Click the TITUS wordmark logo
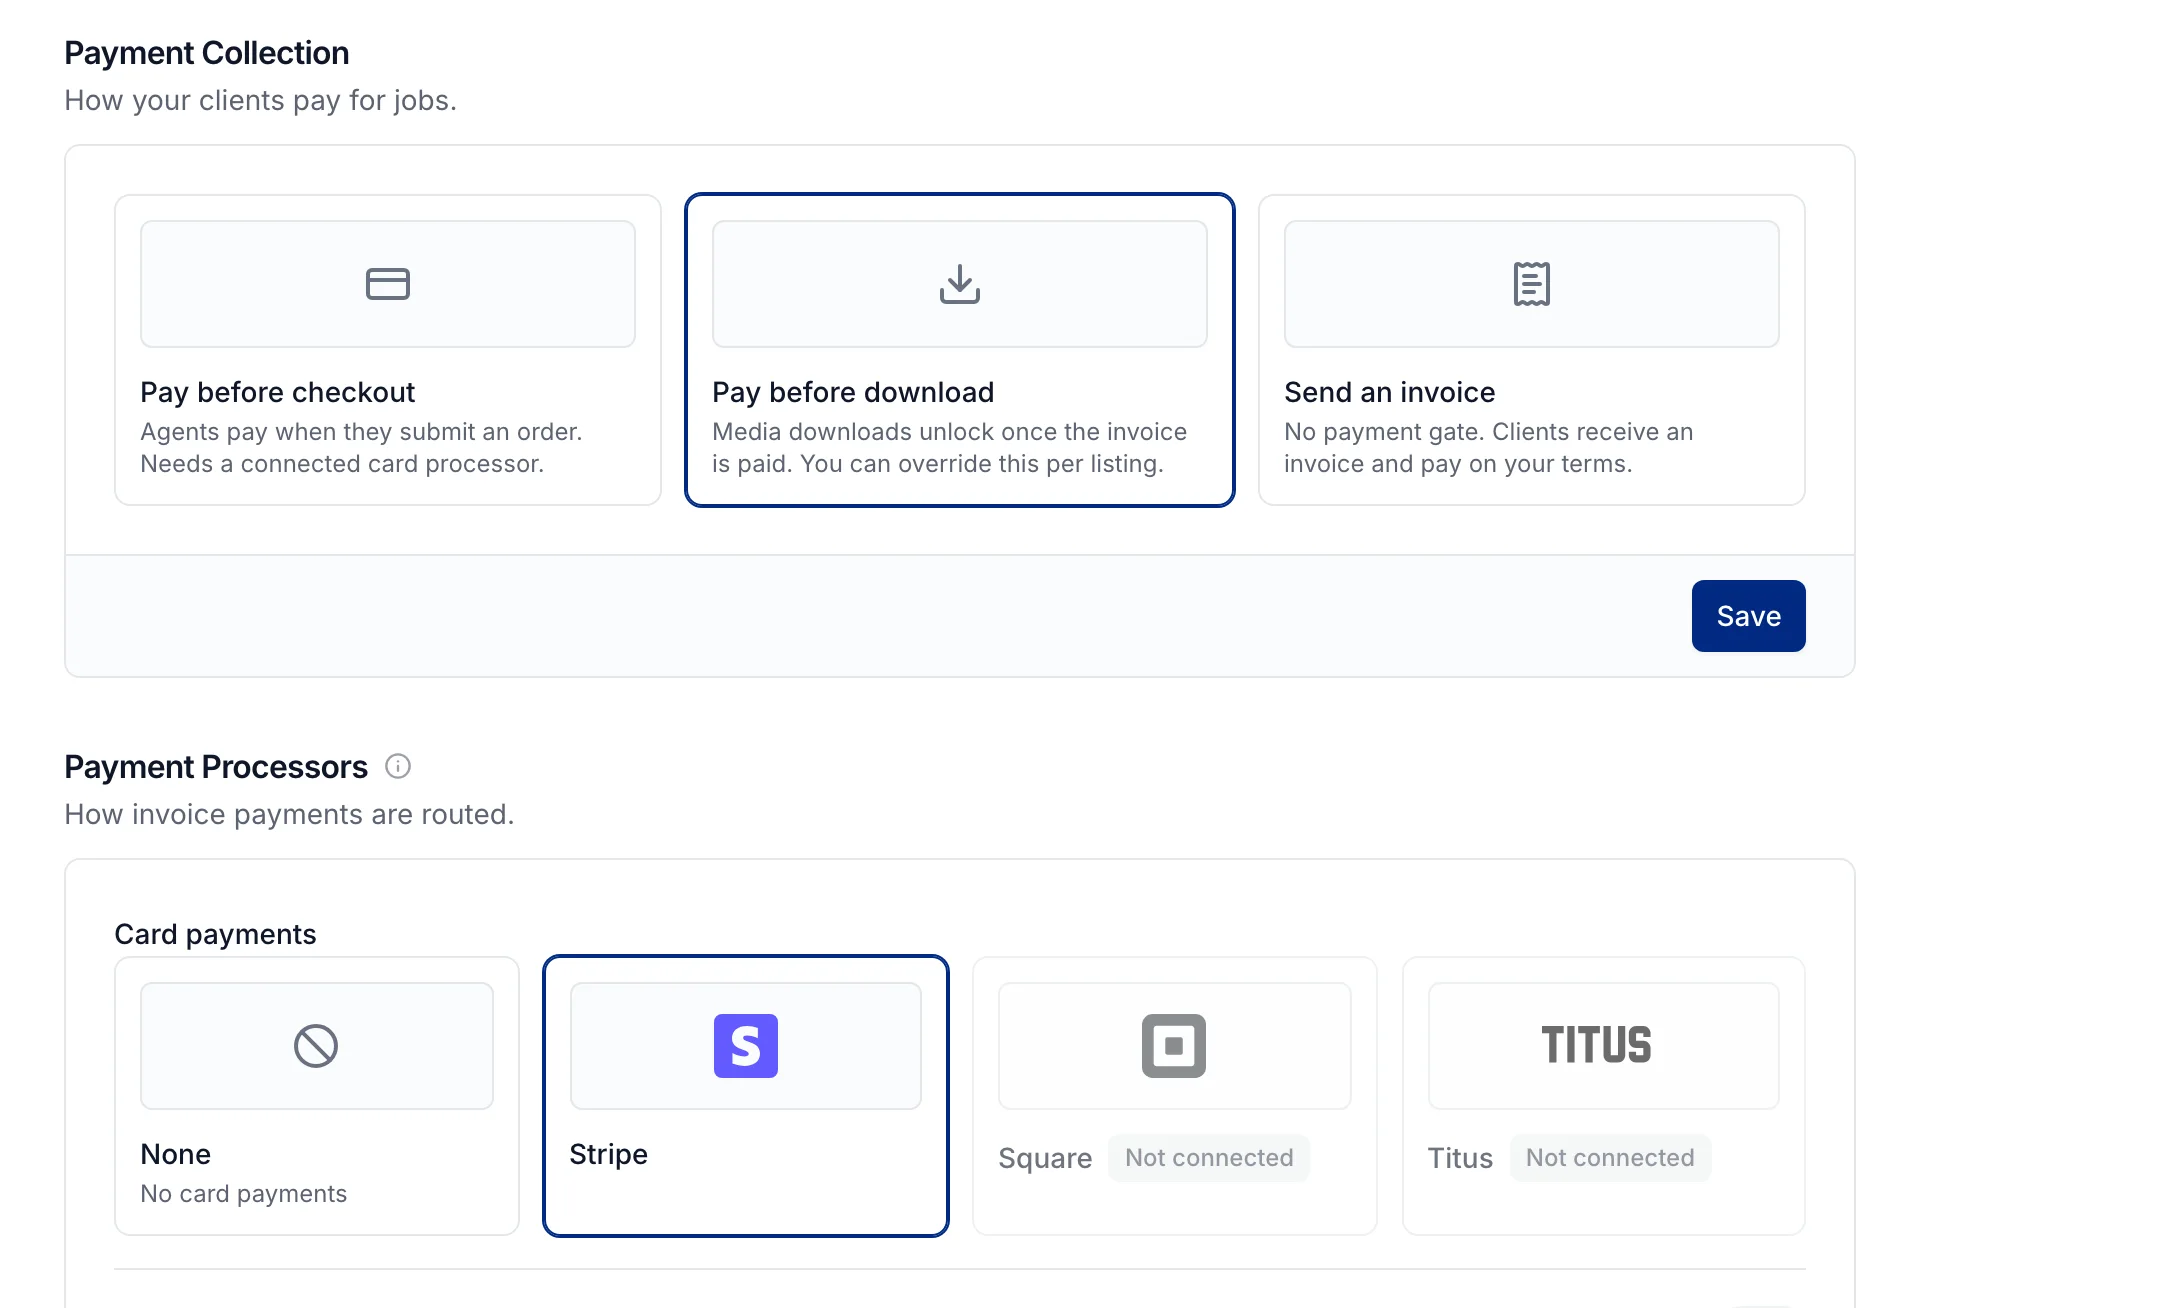Screen dimensions: 2168x1308 [1597, 1045]
